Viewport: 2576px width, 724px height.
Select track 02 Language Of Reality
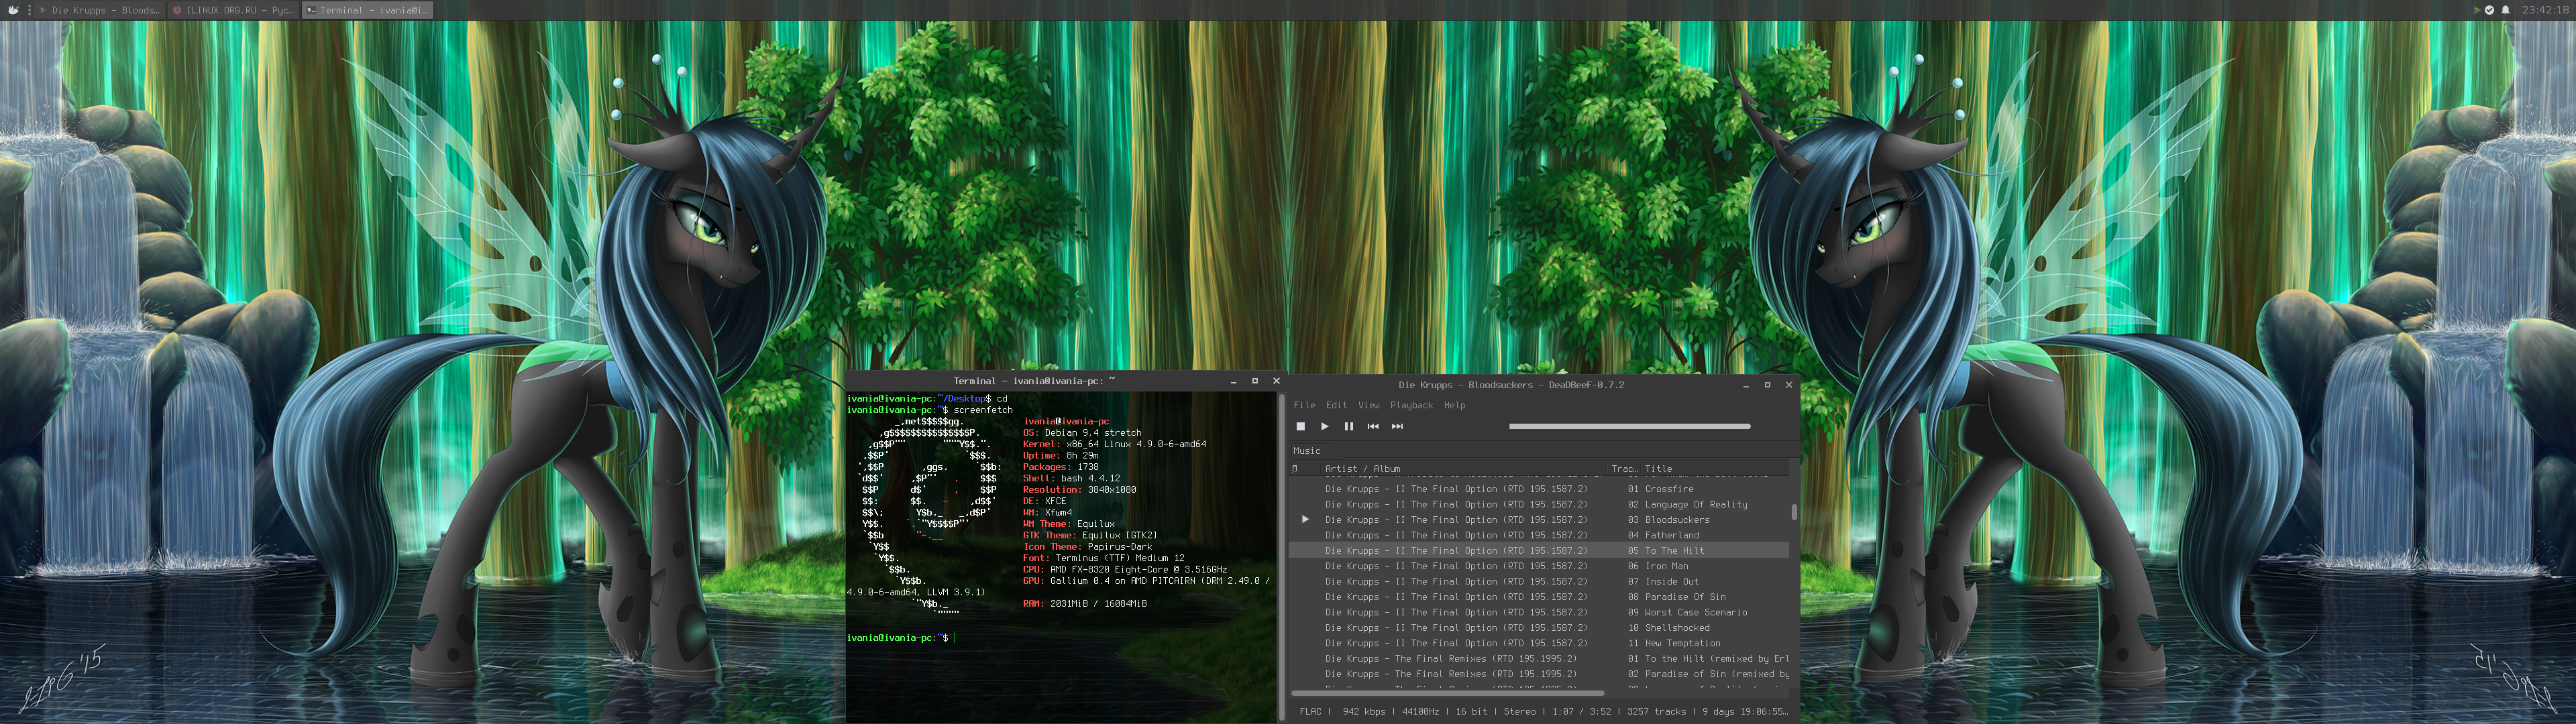coord(1538,504)
